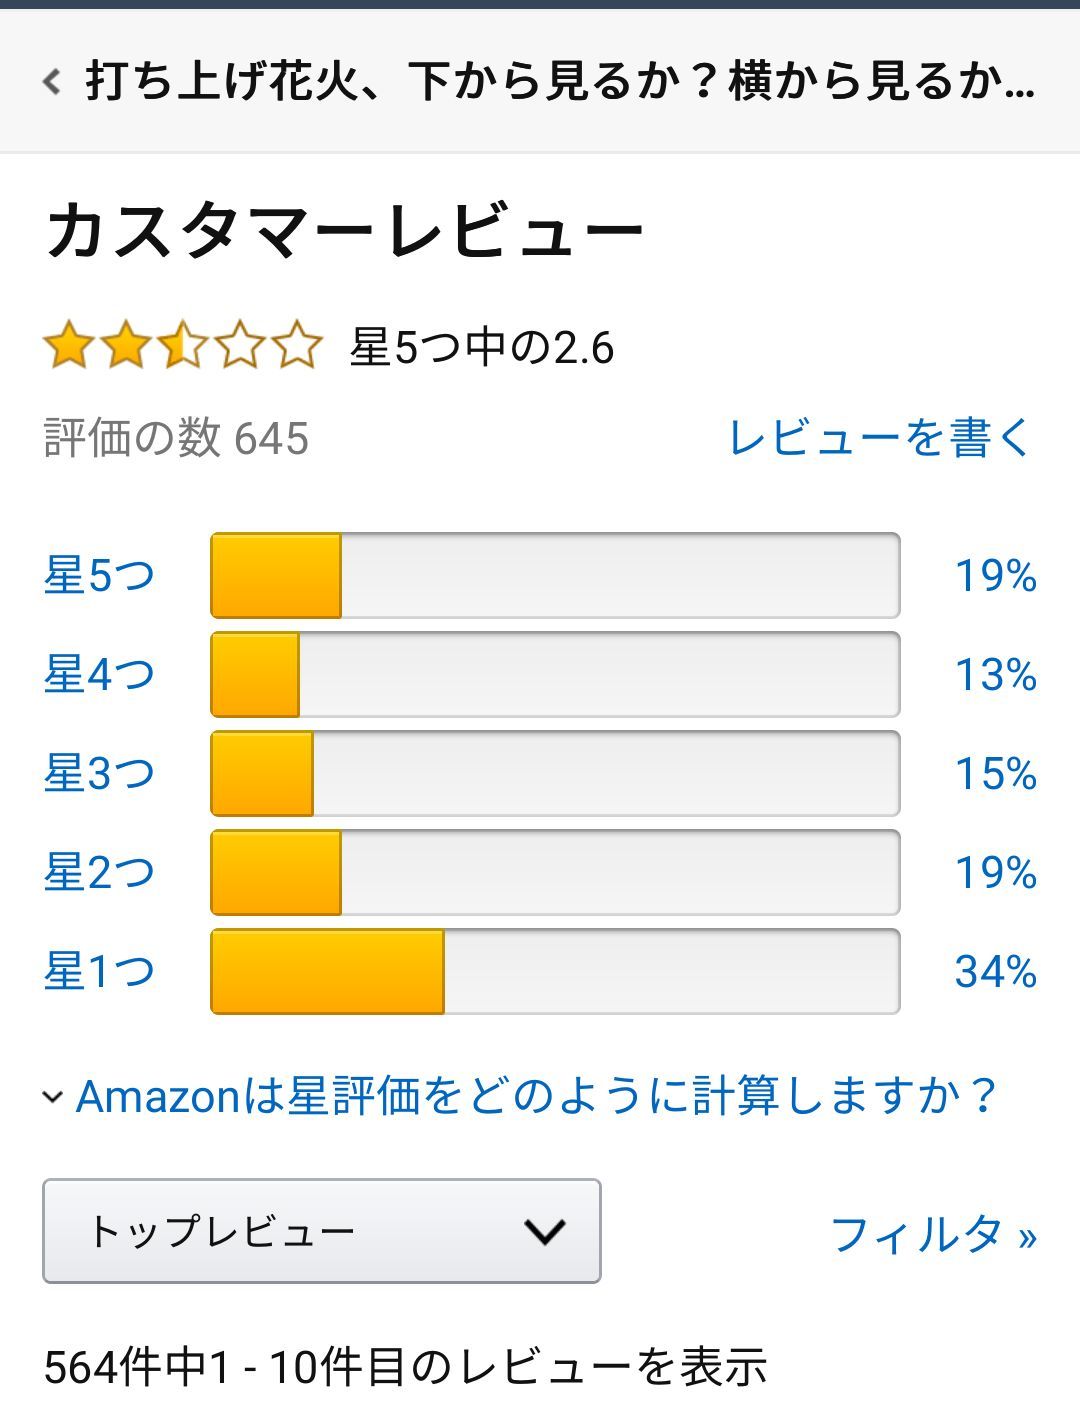This screenshot has width=1080, height=1418.
Task: Expand Amazonは星評価をどのように計算しますか section
Action: pyautogui.click(x=536, y=1096)
